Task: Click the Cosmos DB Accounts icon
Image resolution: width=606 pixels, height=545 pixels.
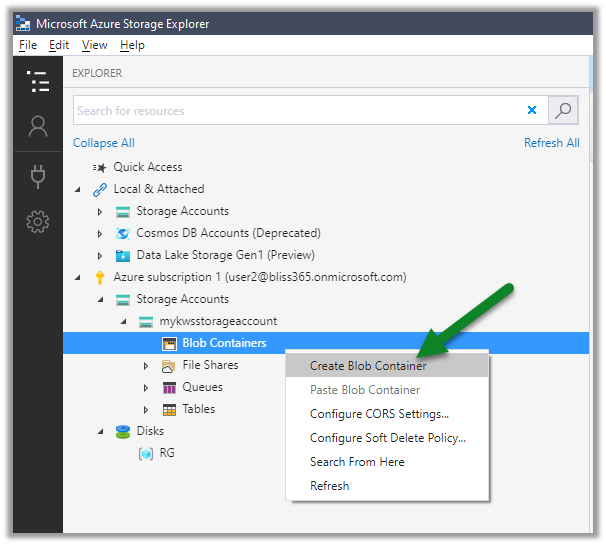Action: [x=123, y=233]
